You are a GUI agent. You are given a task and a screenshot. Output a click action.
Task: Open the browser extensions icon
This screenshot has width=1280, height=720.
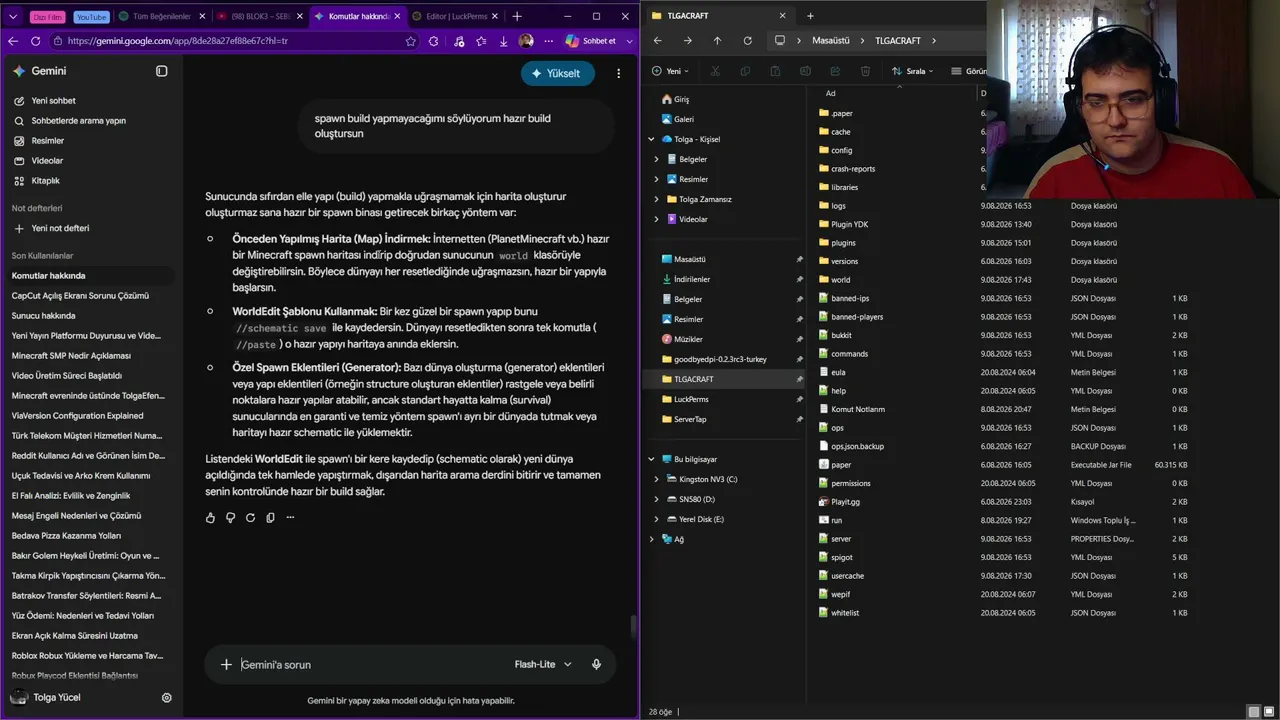point(433,41)
